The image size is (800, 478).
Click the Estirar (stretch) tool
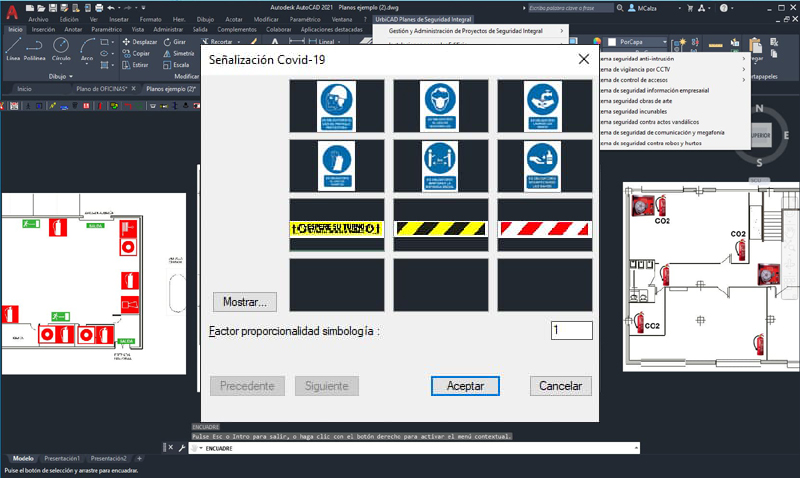tap(135, 65)
